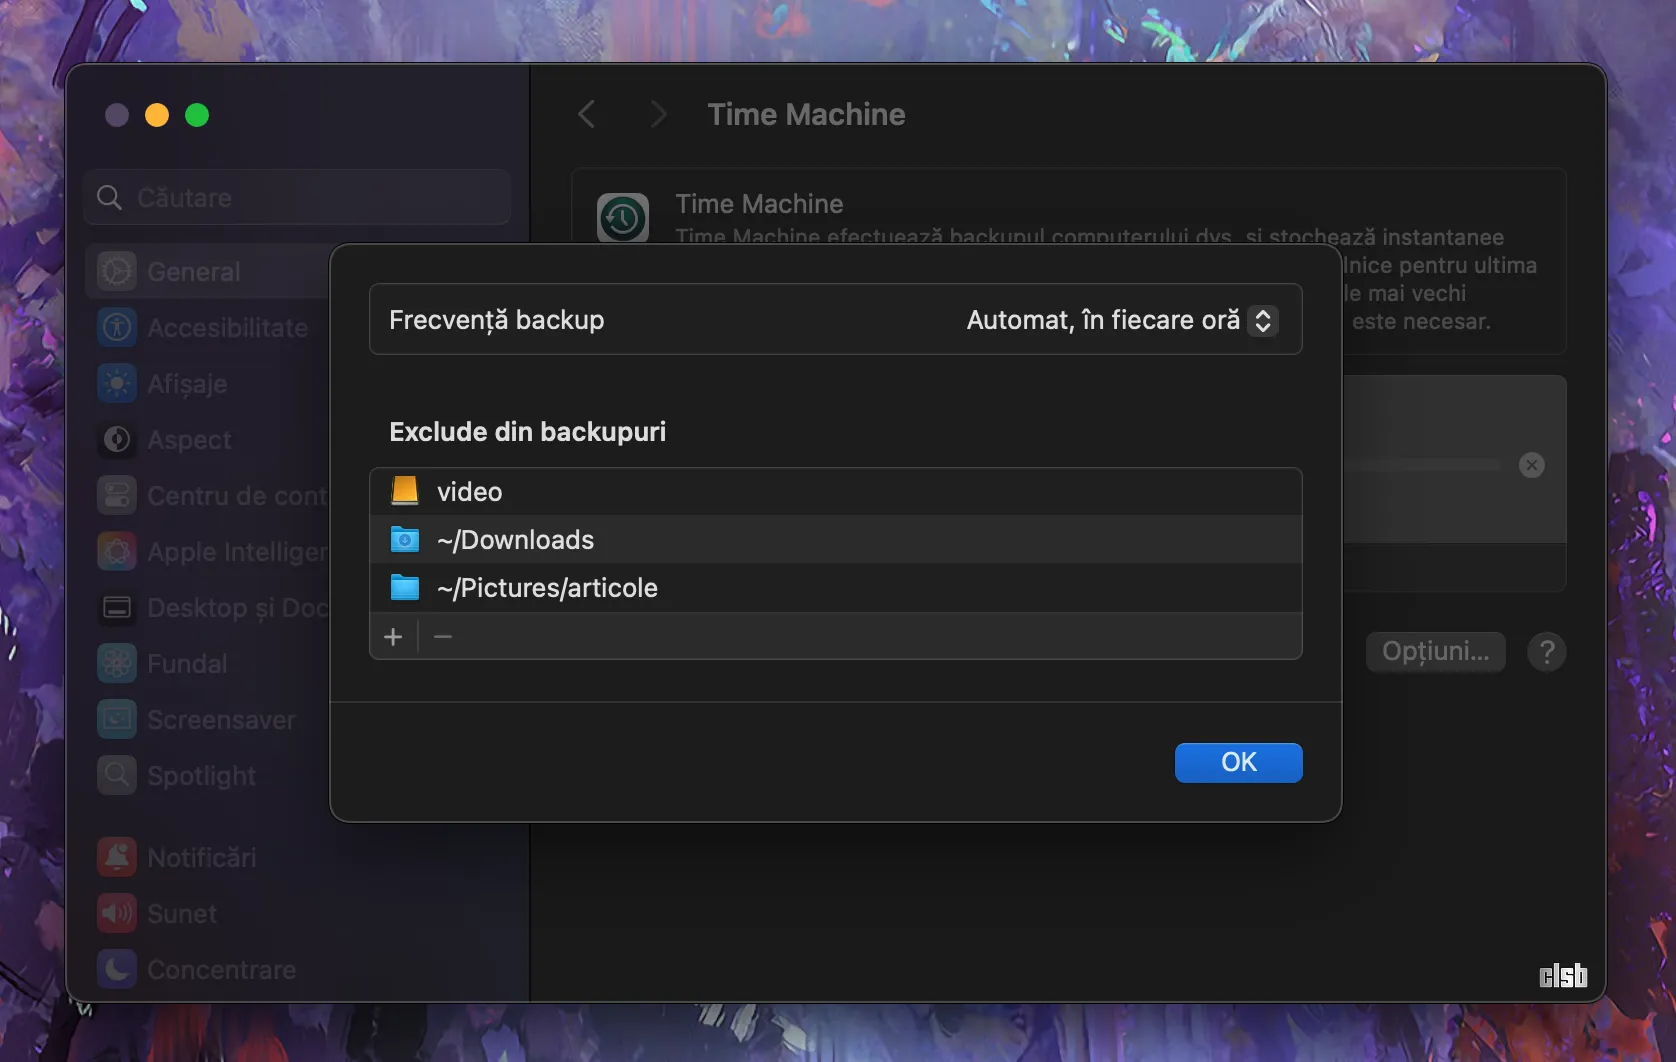Open Centru de control sidebar item
The width and height of the screenshot is (1676, 1062).
pyautogui.click(x=208, y=495)
